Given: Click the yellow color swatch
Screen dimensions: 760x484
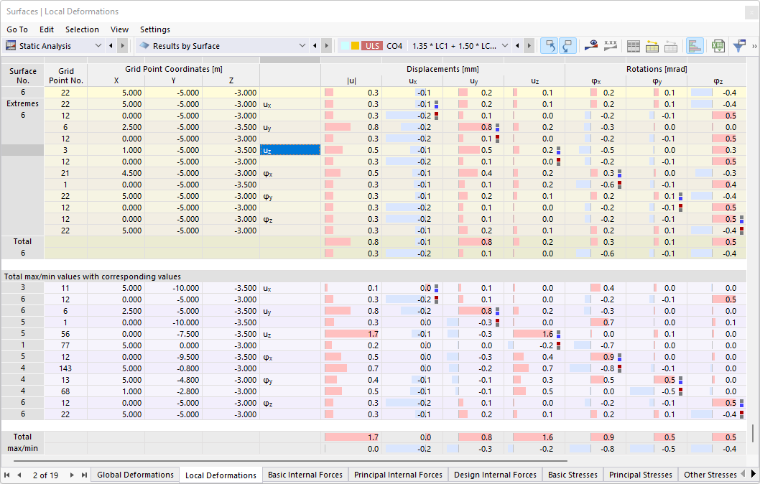Looking at the screenshot, I should [355, 46].
